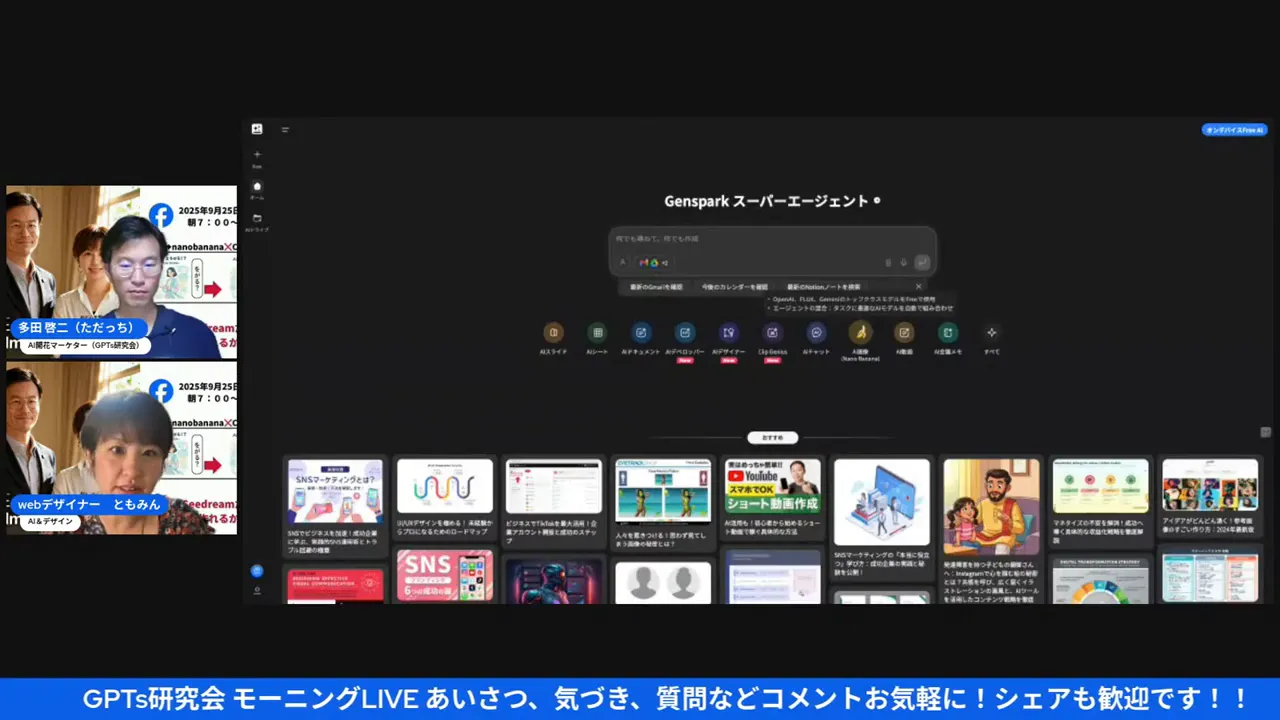Viewport: 1280px width, 720px height.
Task: Open AIドライブ folder icon in sidebar
Action: tap(257, 218)
